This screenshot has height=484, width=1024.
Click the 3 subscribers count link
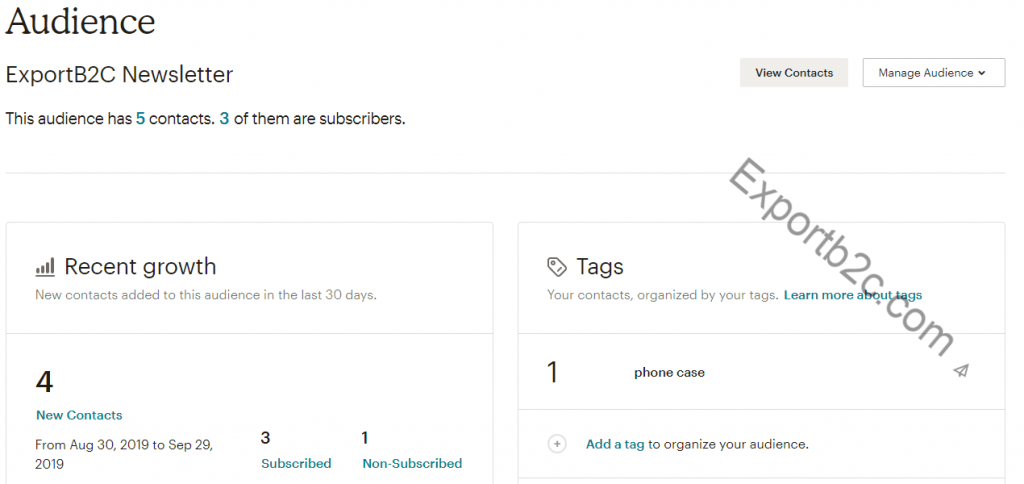[224, 119]
